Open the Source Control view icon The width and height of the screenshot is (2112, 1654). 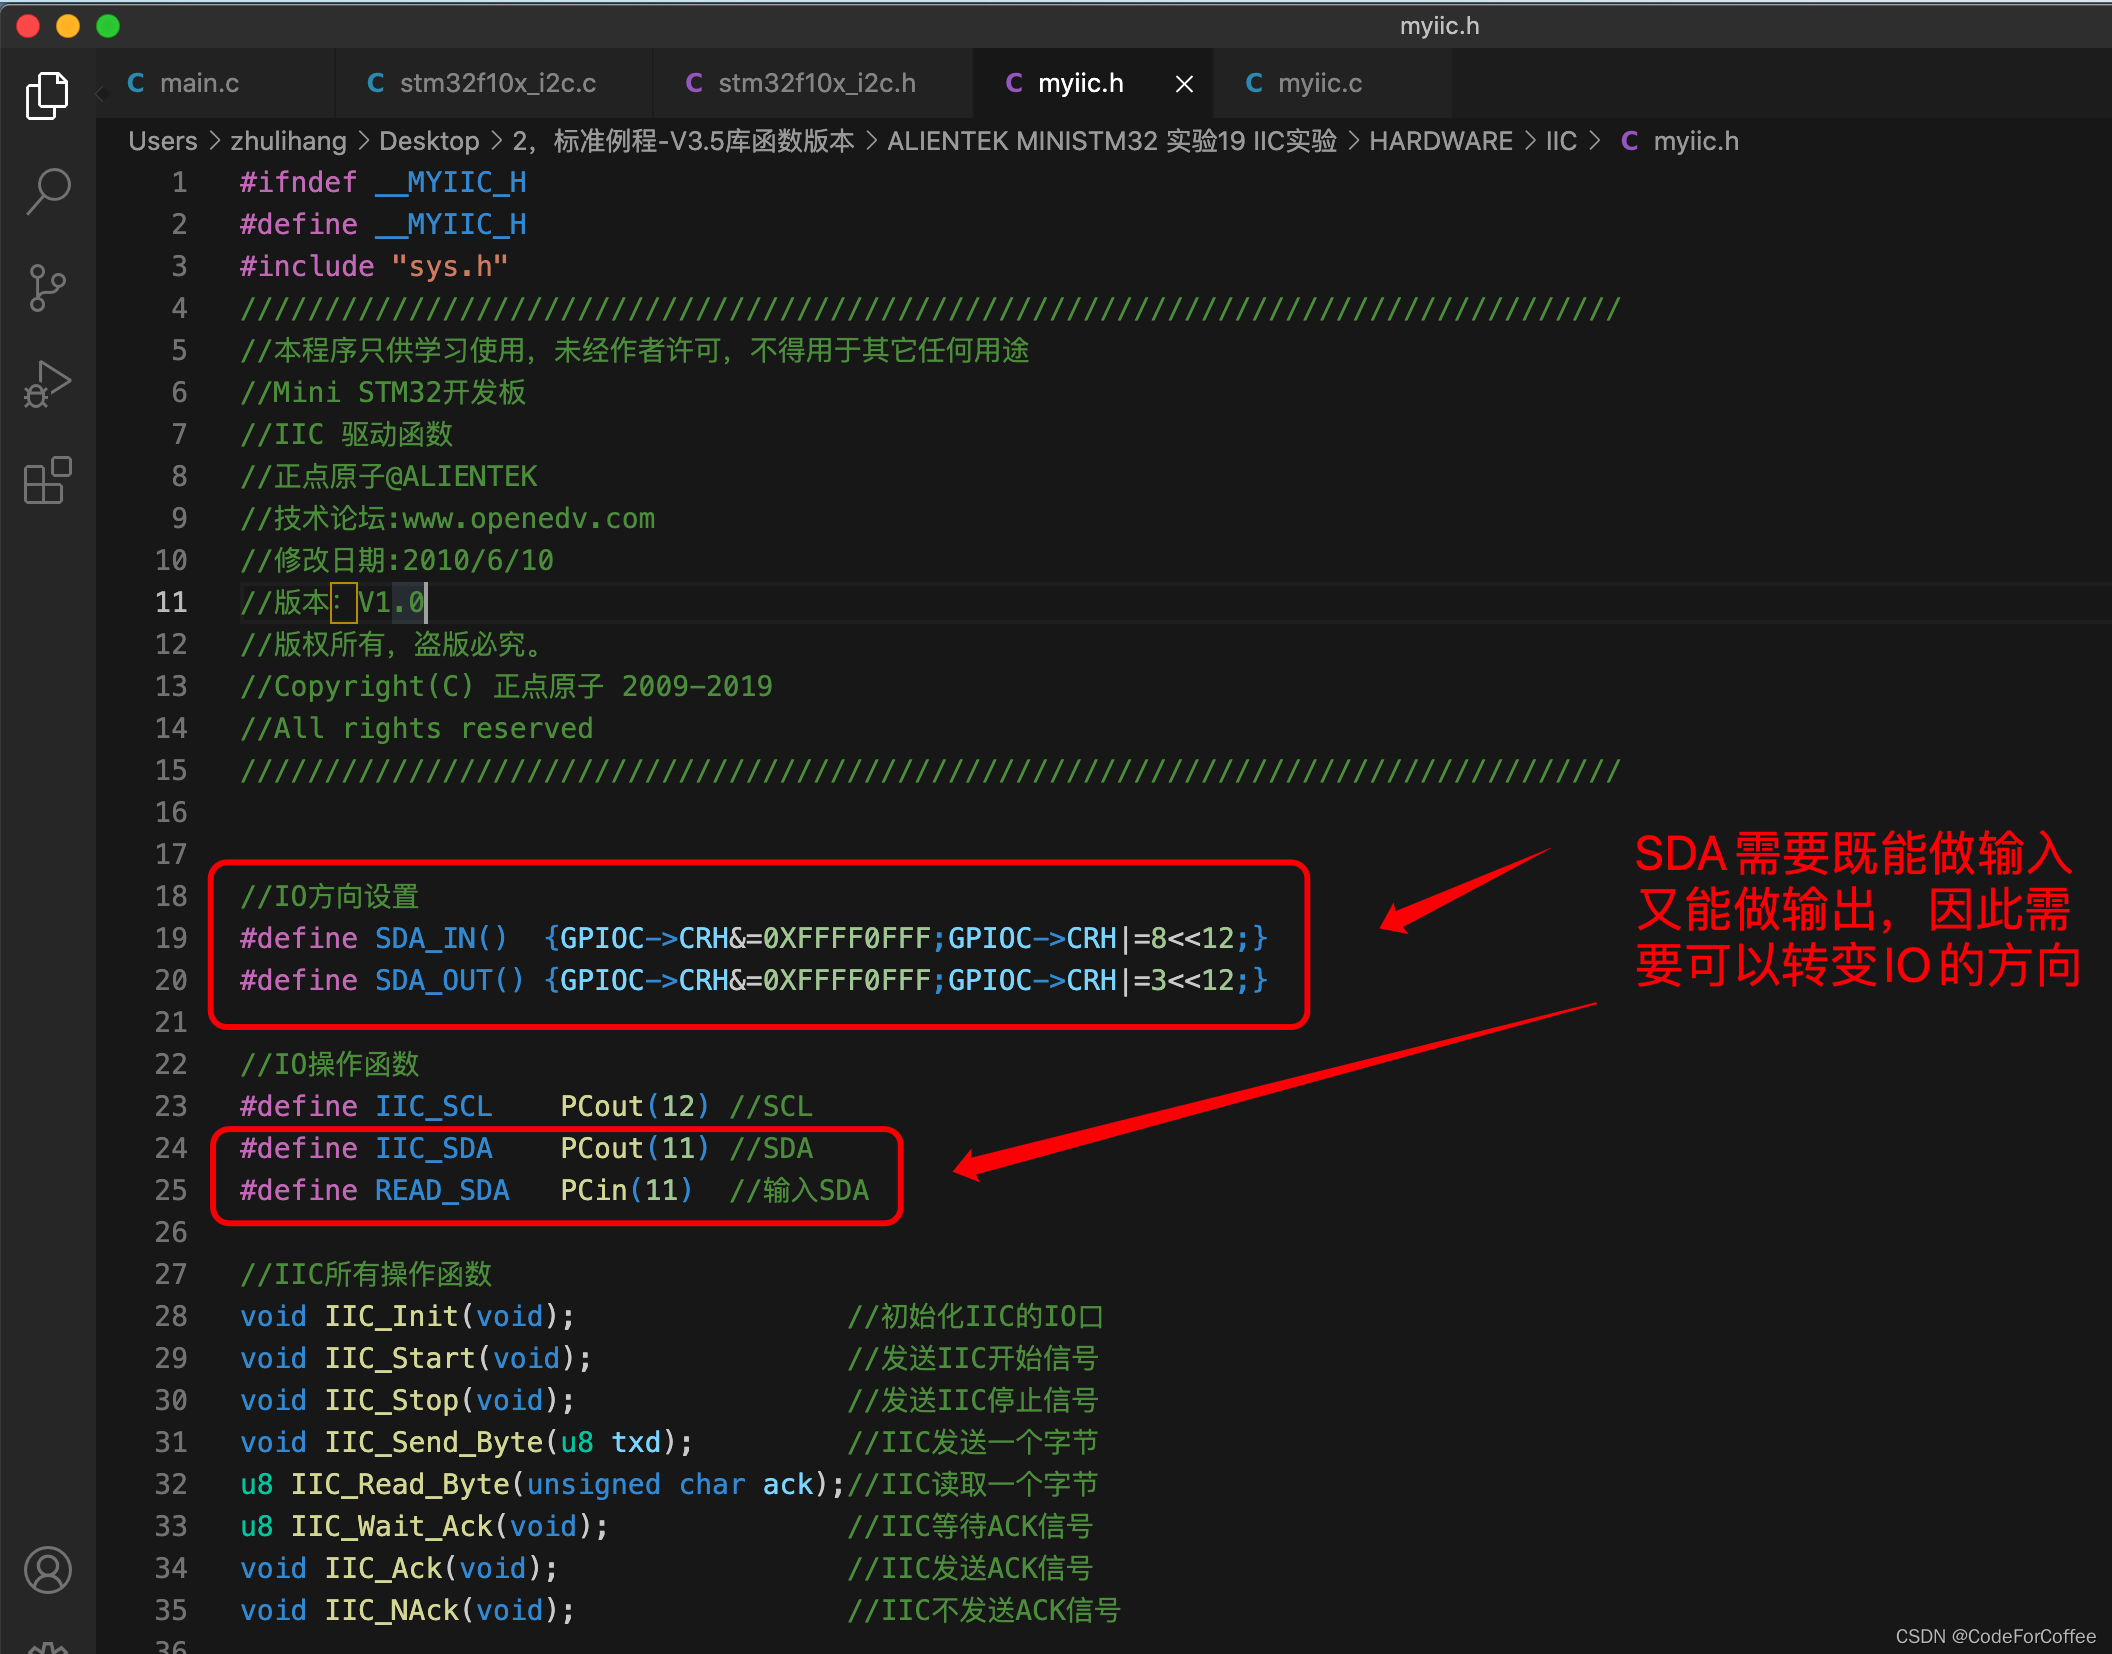[x=47, y=288]
